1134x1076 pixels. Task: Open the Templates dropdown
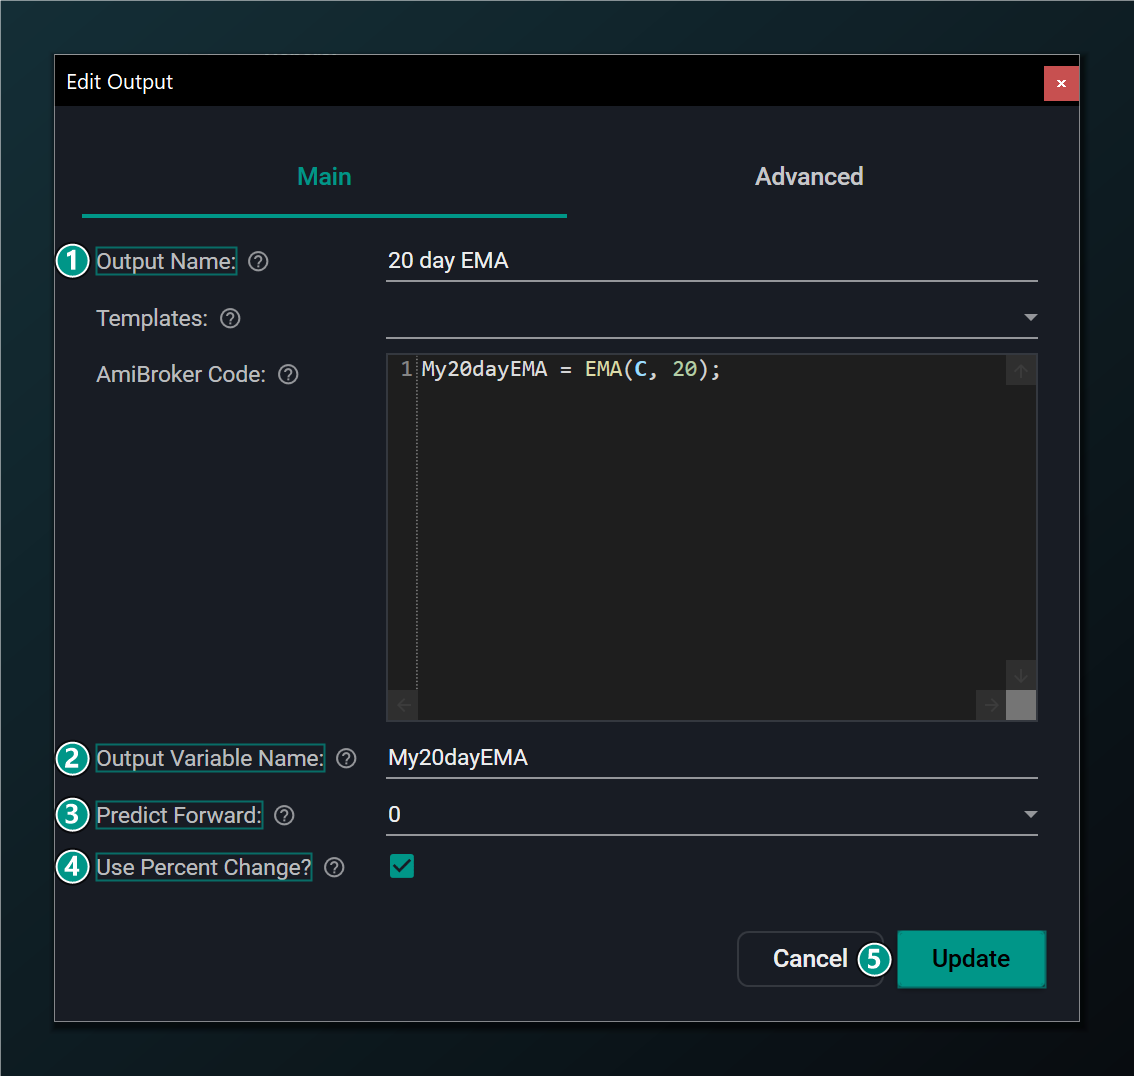[x=712, y=317]
